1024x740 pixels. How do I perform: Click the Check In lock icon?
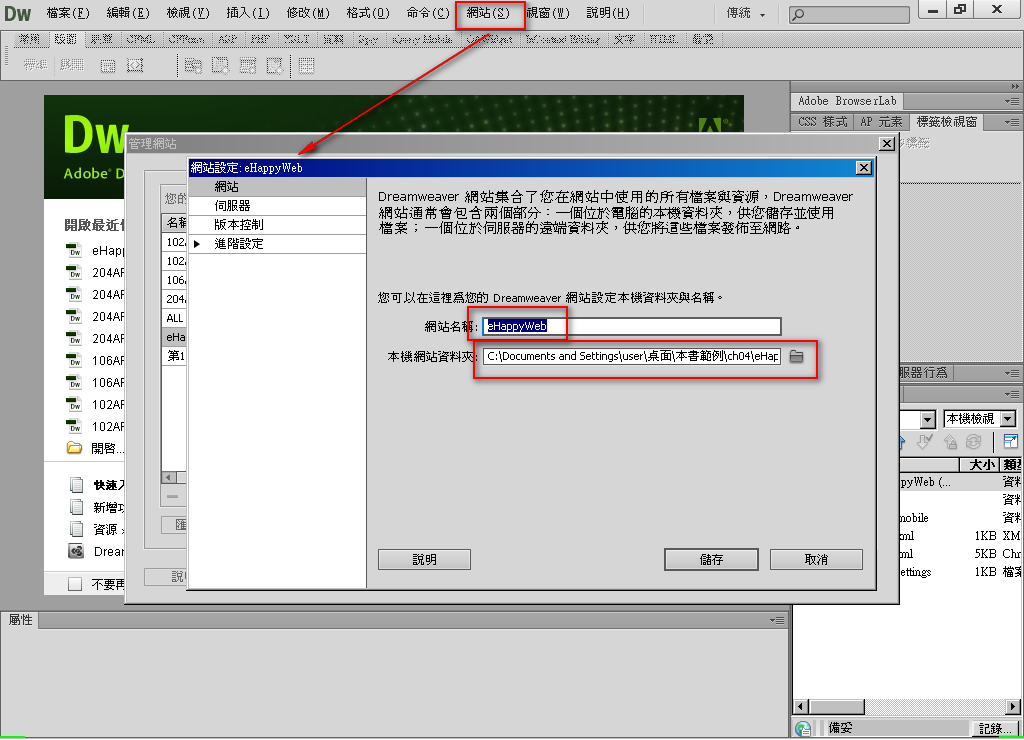pos(950,442)
